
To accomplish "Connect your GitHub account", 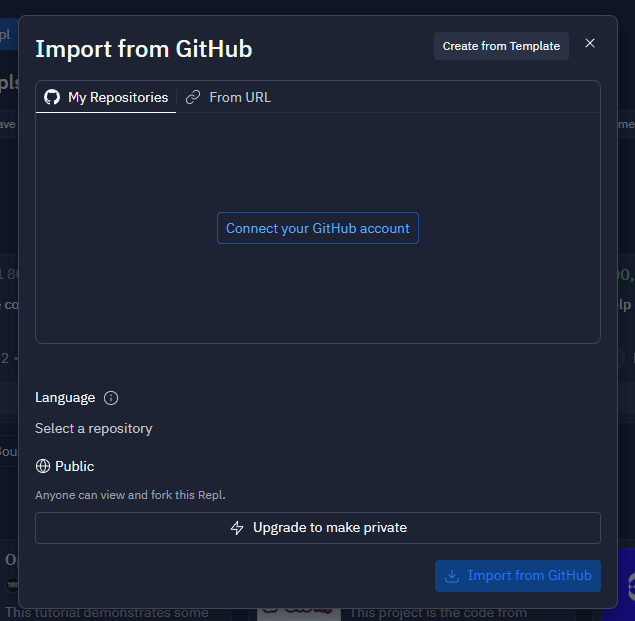I will 318,228.
